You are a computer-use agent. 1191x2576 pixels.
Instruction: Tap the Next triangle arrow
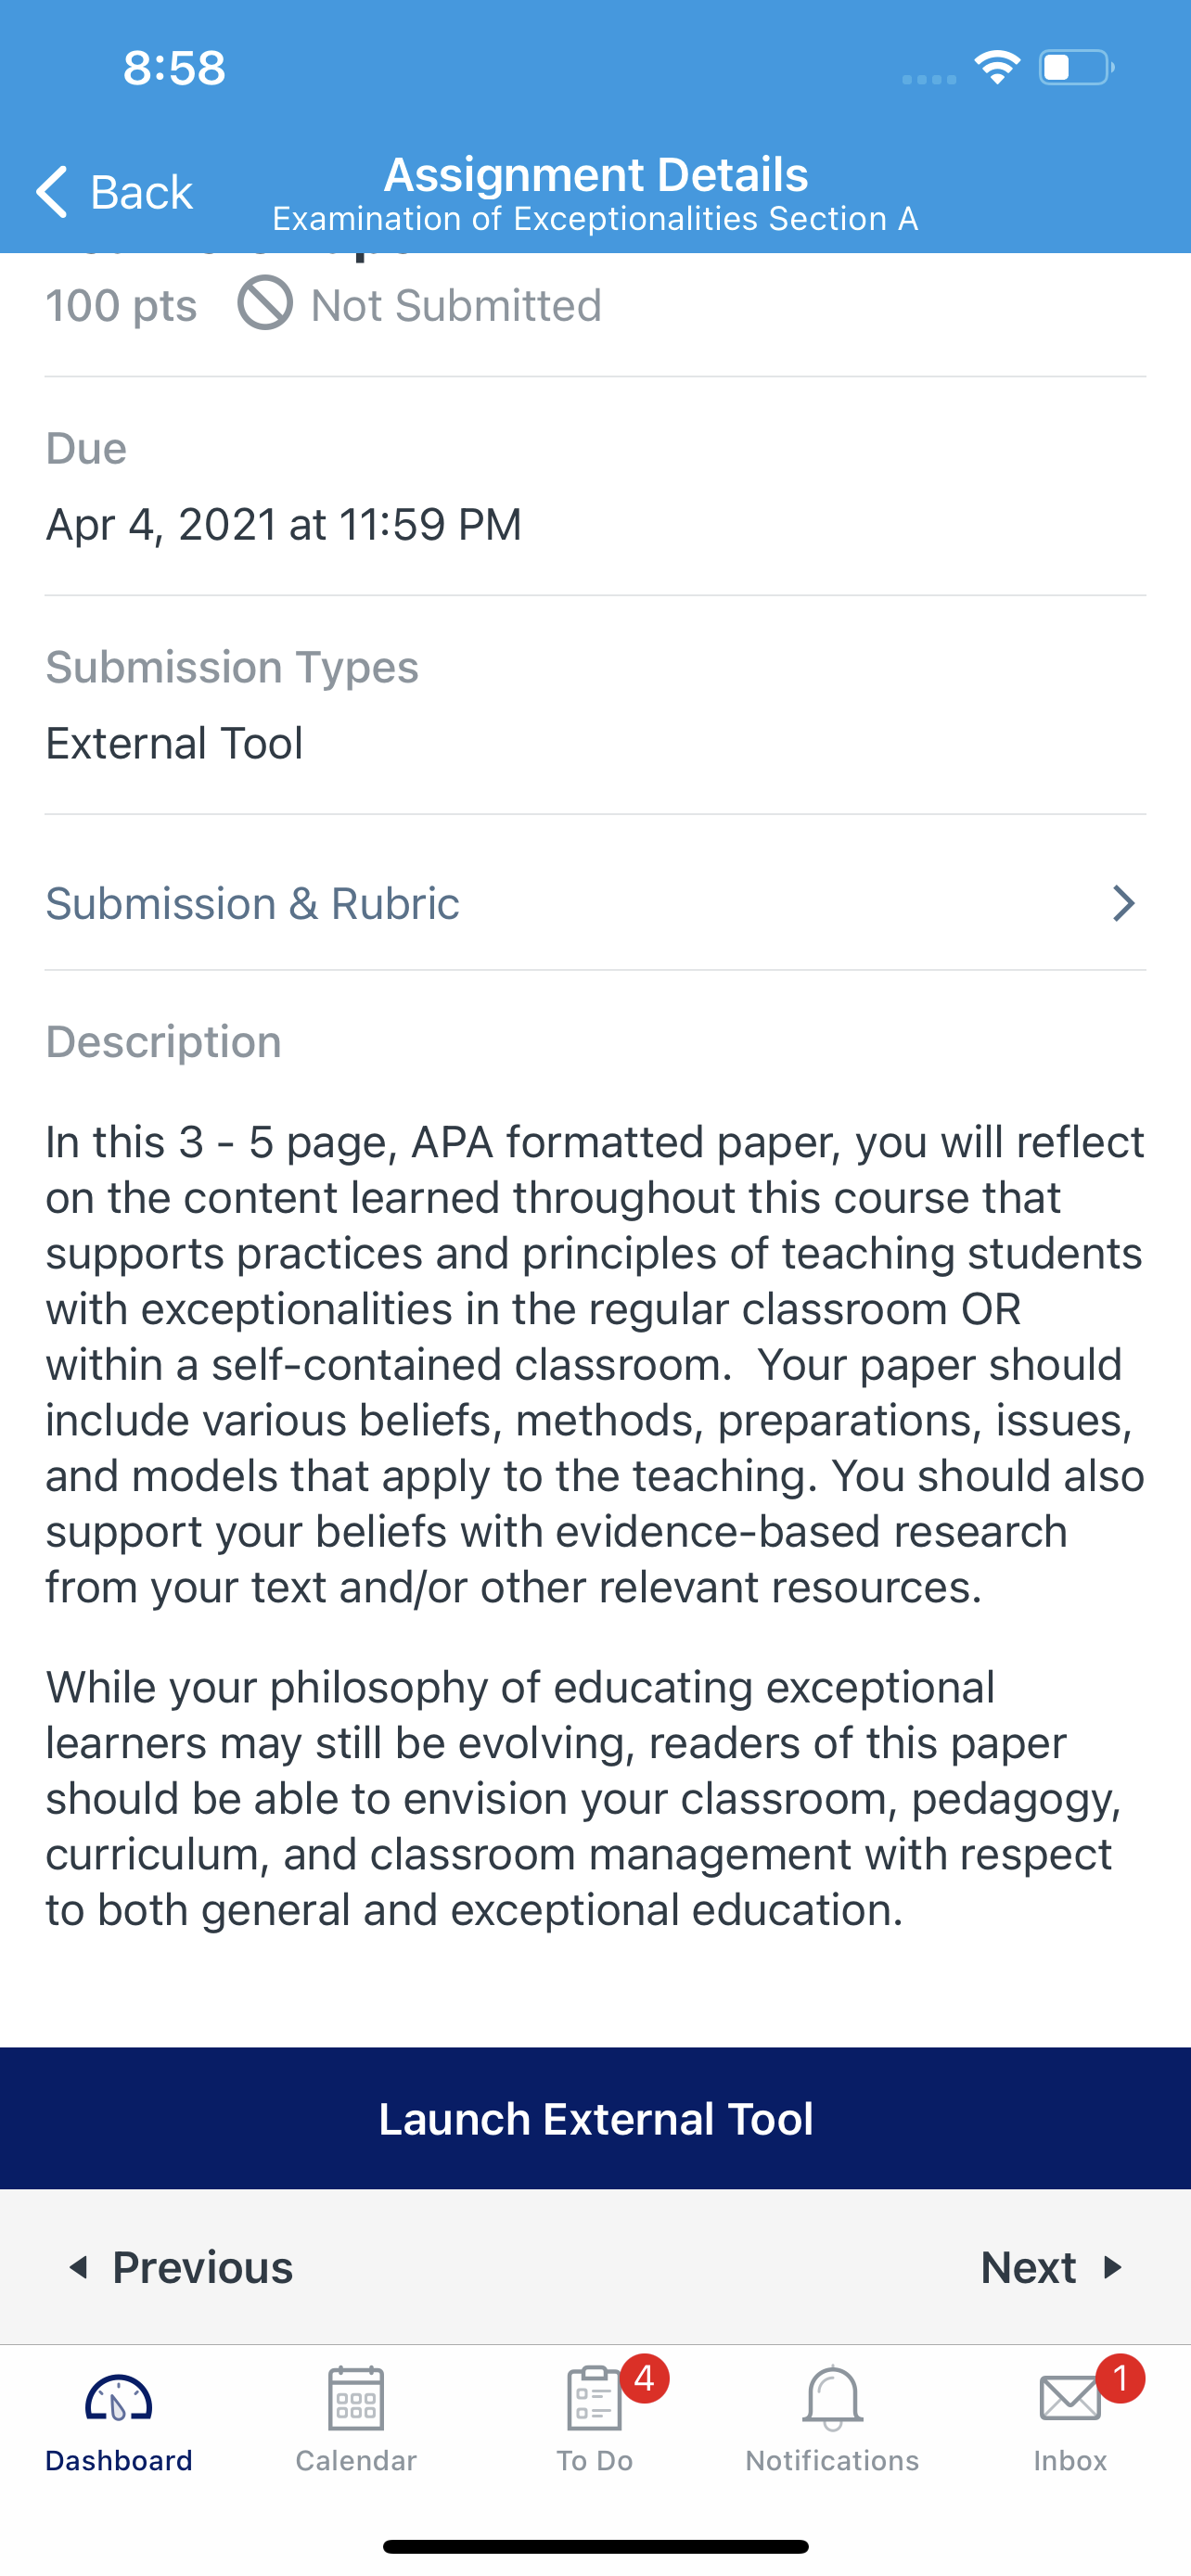(x=1112, y=2267)
